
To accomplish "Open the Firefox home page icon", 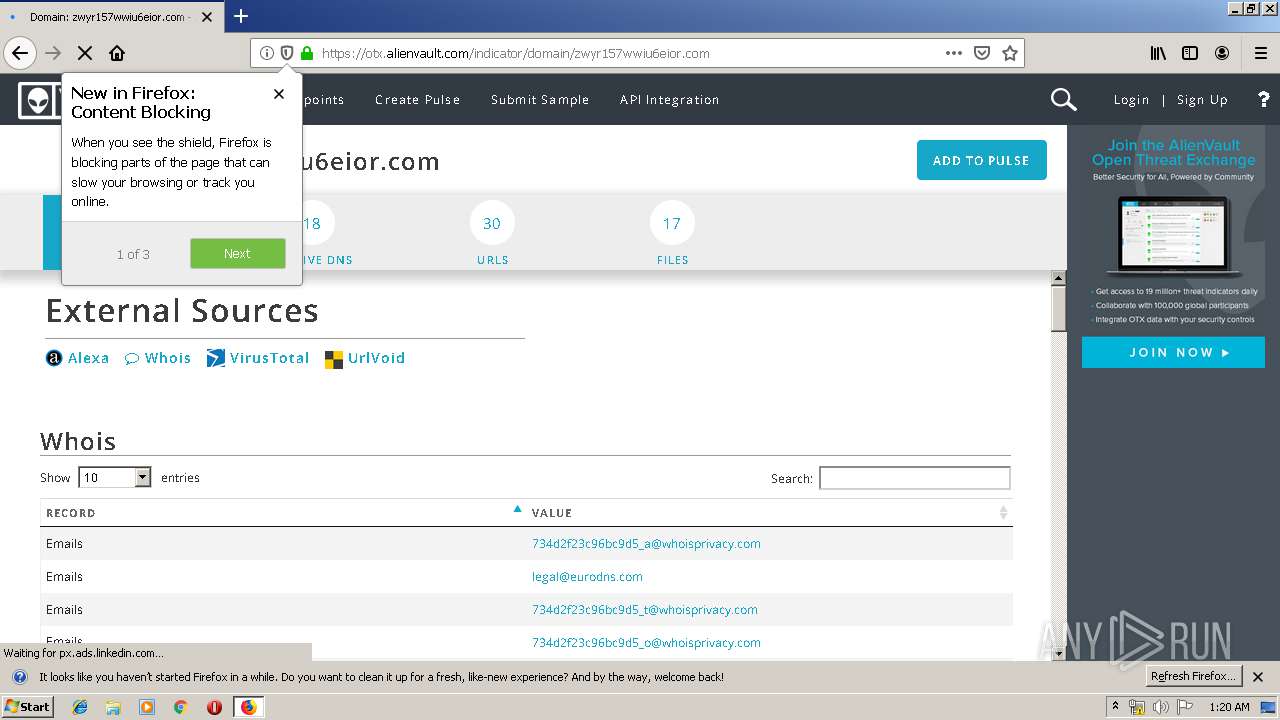I will 117,53.
